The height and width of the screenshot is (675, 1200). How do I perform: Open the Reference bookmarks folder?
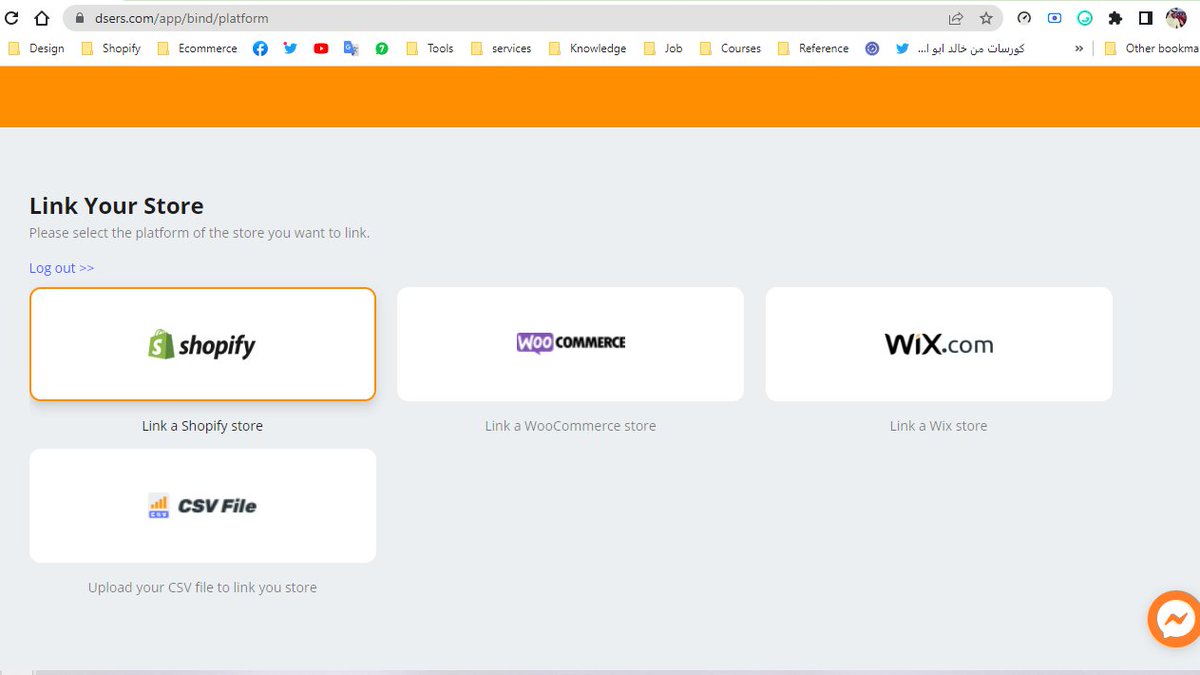coord(813,48)
